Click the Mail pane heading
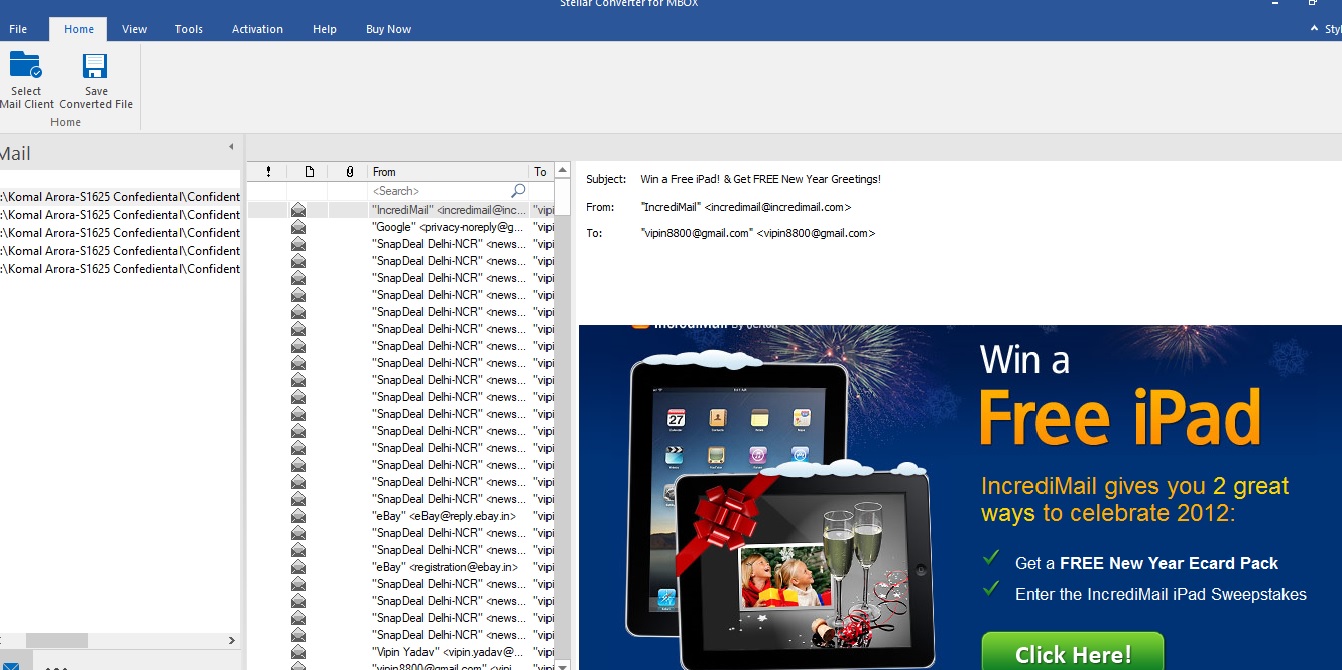The image size is (1342, 670). (15, 154)
